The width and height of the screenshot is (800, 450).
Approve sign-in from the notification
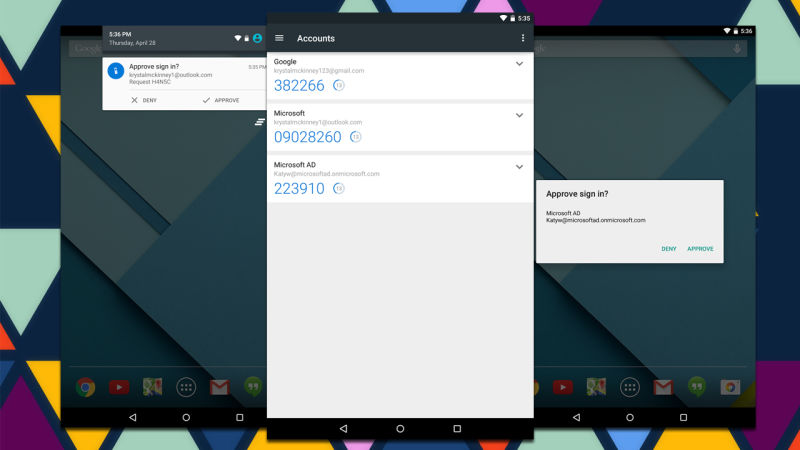coord(221,100)
